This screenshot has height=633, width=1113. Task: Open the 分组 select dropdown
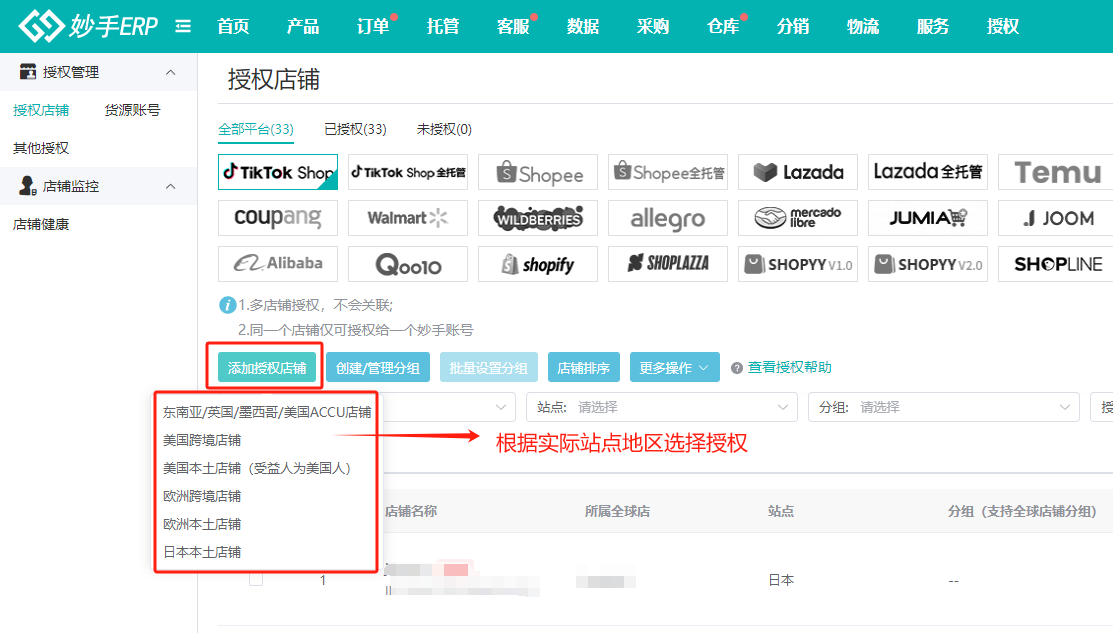[x=943, y=407]
